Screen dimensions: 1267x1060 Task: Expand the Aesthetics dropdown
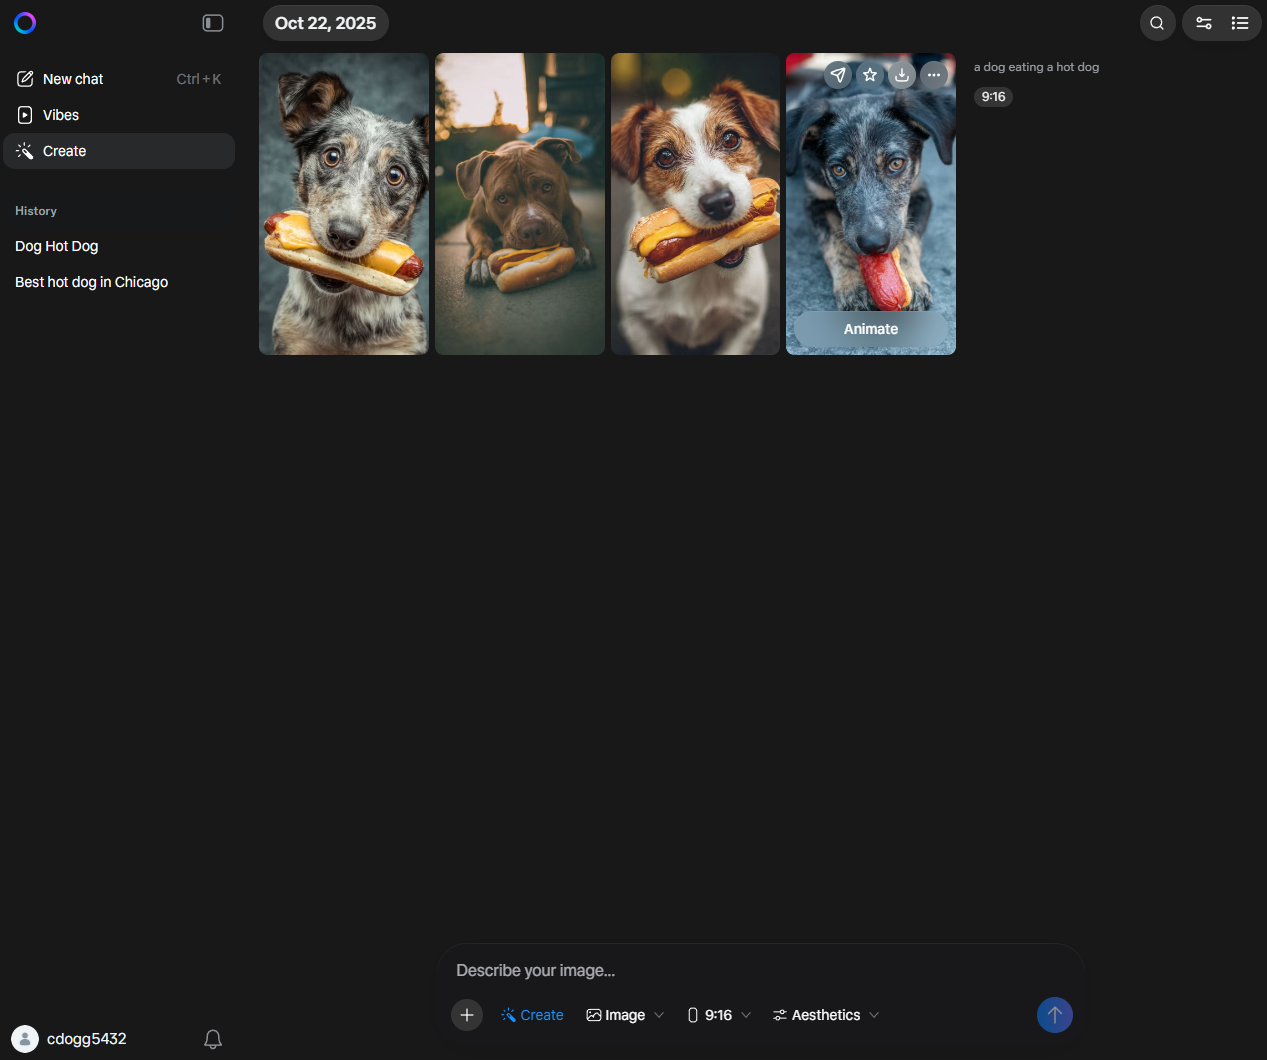point(826,1015)
